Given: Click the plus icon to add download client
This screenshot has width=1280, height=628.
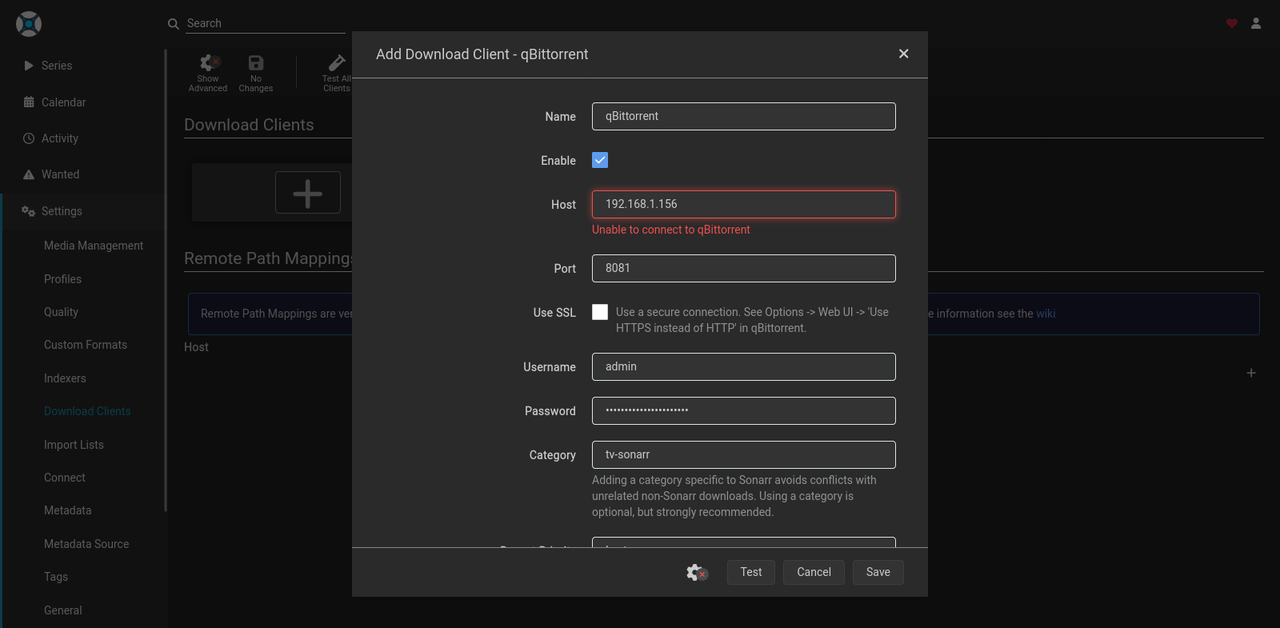Looking at the screenshot, I should [308, 192].
